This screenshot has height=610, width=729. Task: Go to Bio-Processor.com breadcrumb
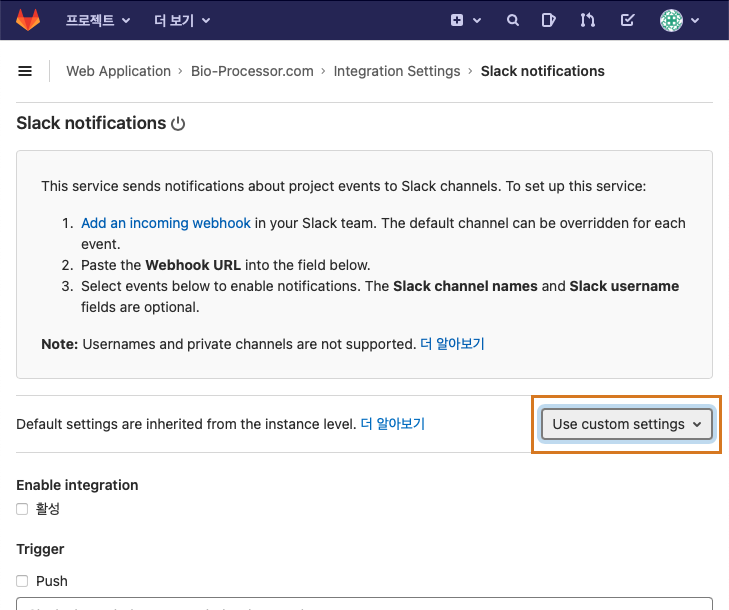tap(252, 71)
